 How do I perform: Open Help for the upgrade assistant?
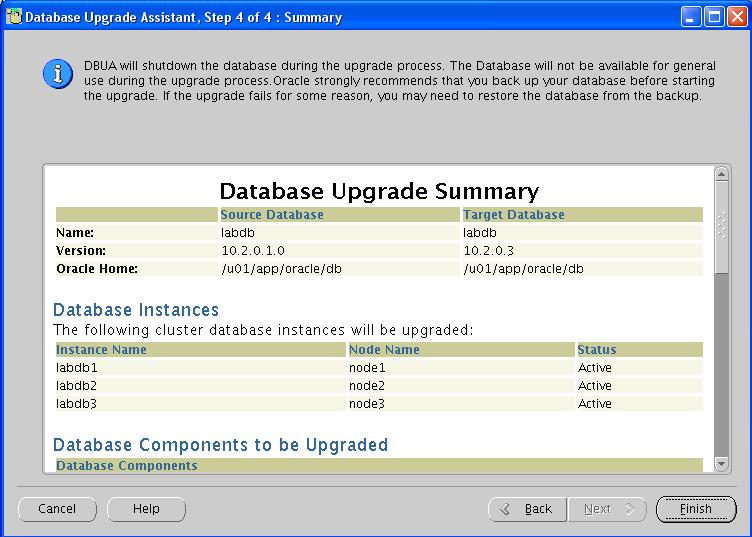coord(146,509)
